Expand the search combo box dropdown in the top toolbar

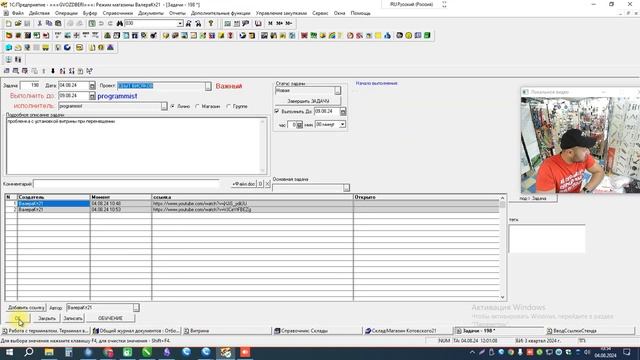coord(180,24)
